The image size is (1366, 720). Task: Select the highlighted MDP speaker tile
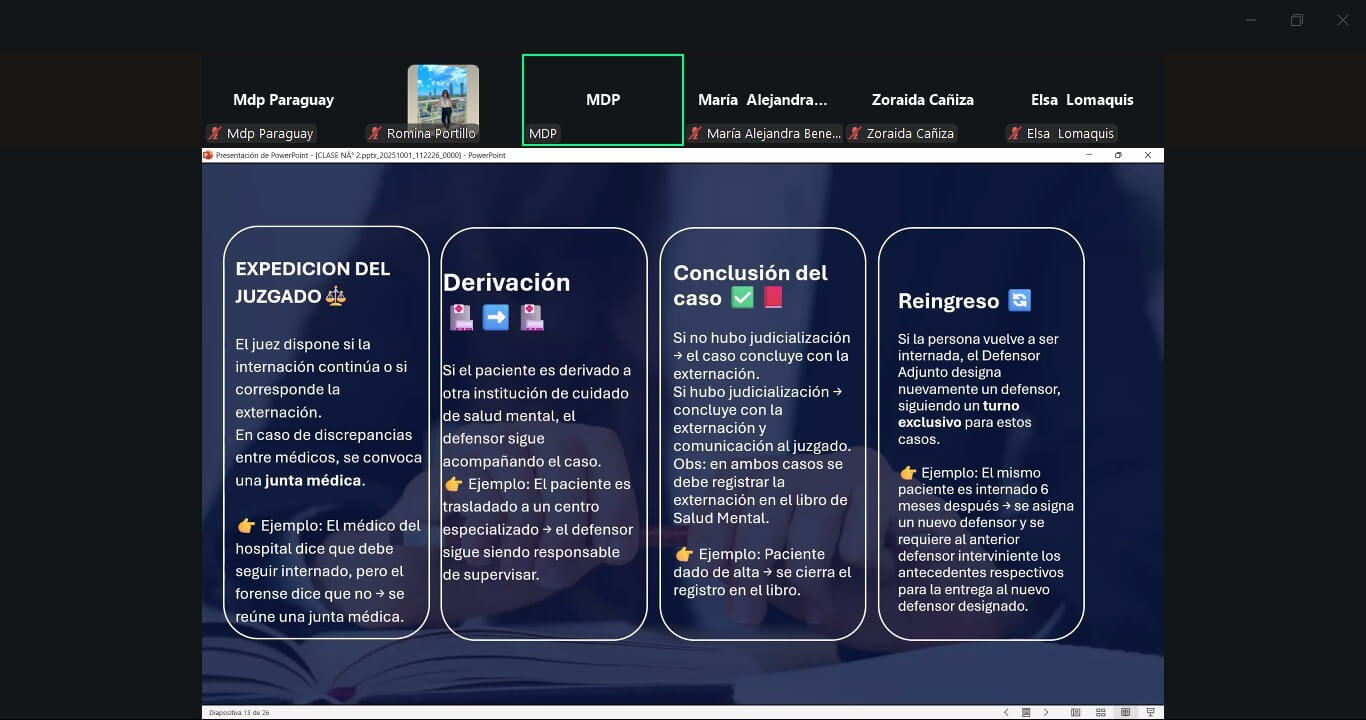(603, 99)
